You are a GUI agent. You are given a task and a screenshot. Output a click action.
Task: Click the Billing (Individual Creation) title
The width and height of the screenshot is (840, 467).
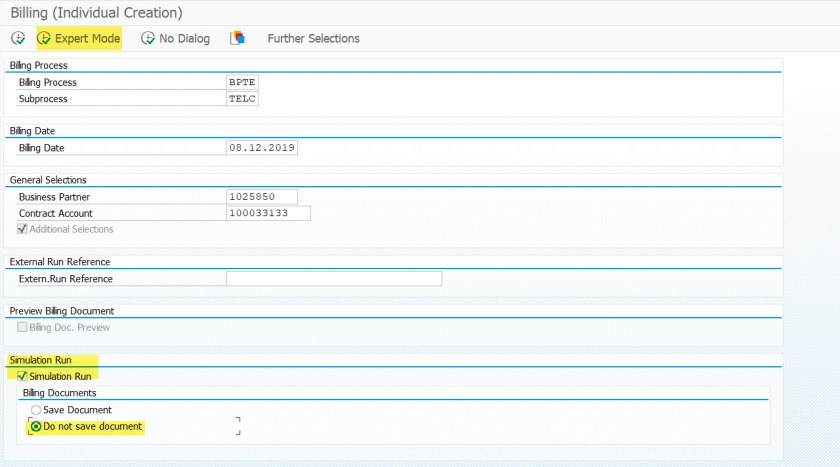[96, 12]
